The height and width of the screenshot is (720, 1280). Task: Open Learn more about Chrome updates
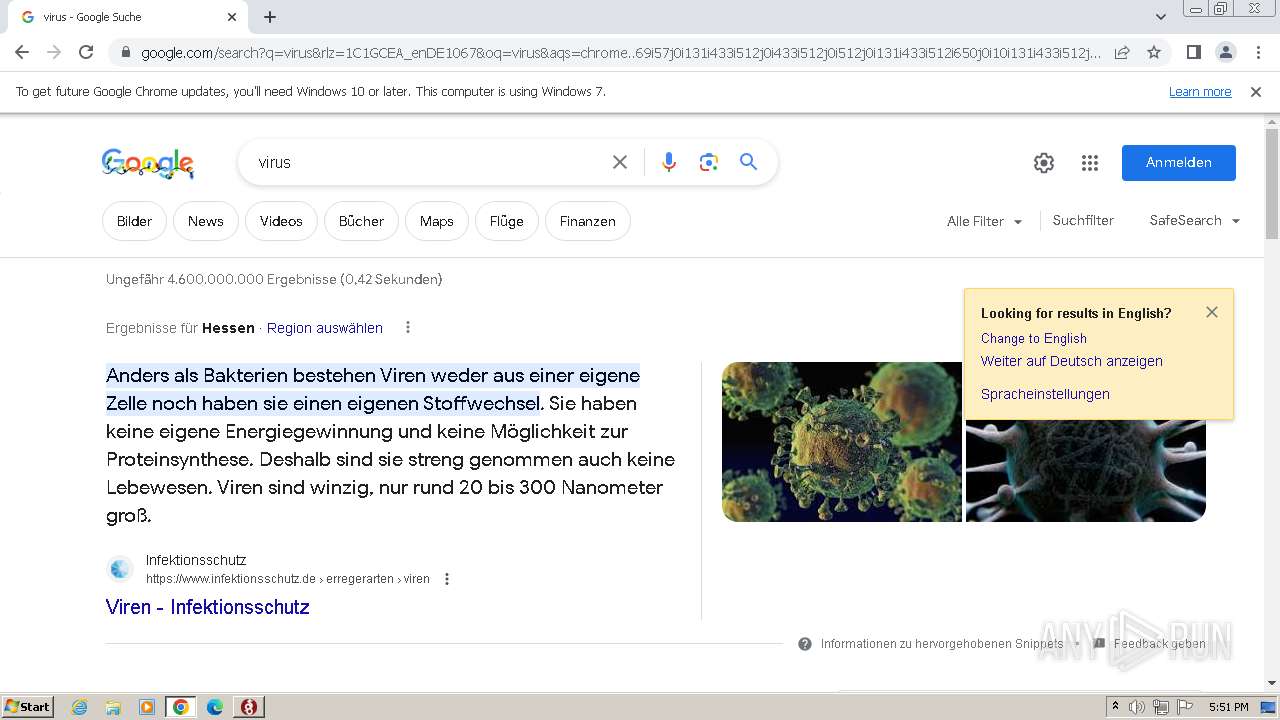click(1200, 91)
